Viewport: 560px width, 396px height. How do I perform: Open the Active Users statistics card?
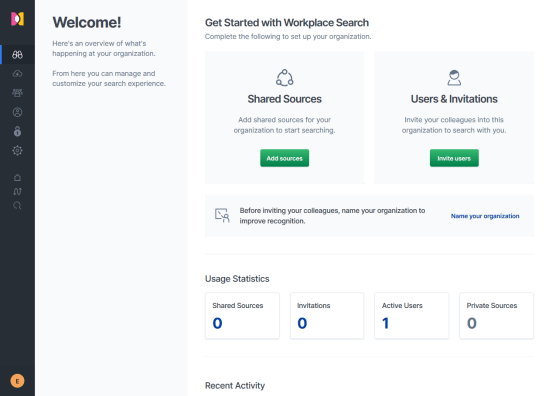[411, 316]
